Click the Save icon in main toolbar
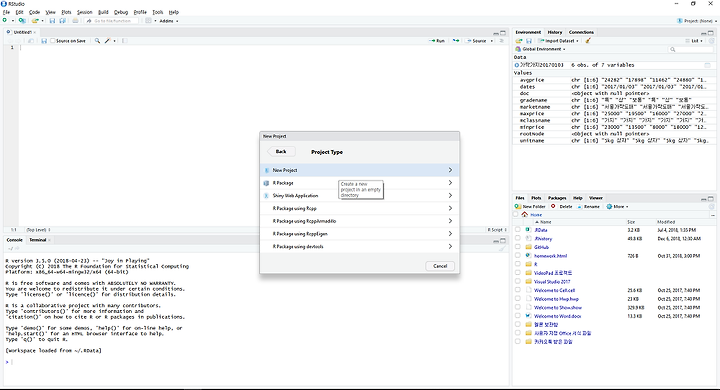720x390 pixels. [52, 21]
